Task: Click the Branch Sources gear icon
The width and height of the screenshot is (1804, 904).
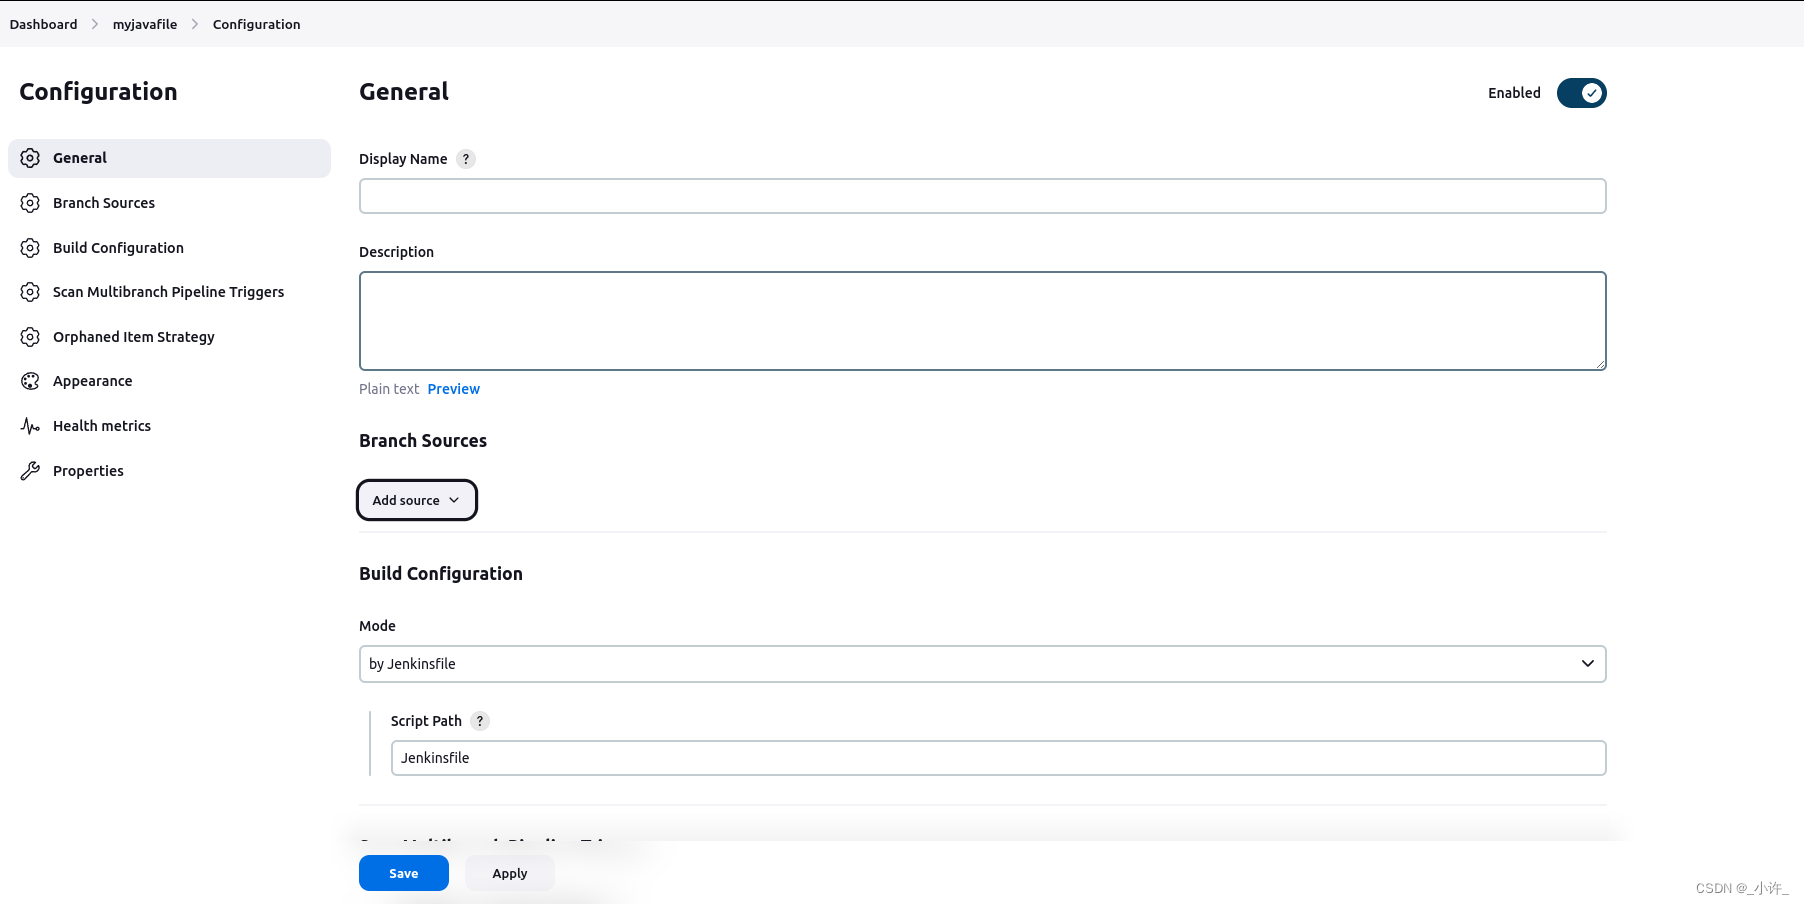Action: point(30,203)
